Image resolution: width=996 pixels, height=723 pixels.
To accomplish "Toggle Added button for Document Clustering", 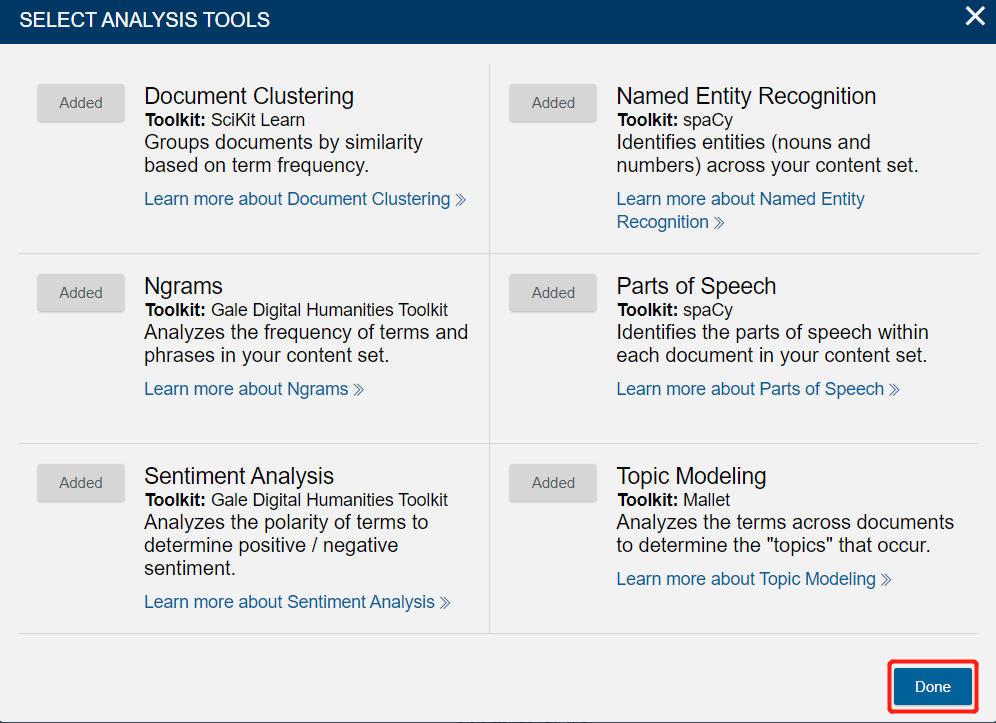I will 81,102.
